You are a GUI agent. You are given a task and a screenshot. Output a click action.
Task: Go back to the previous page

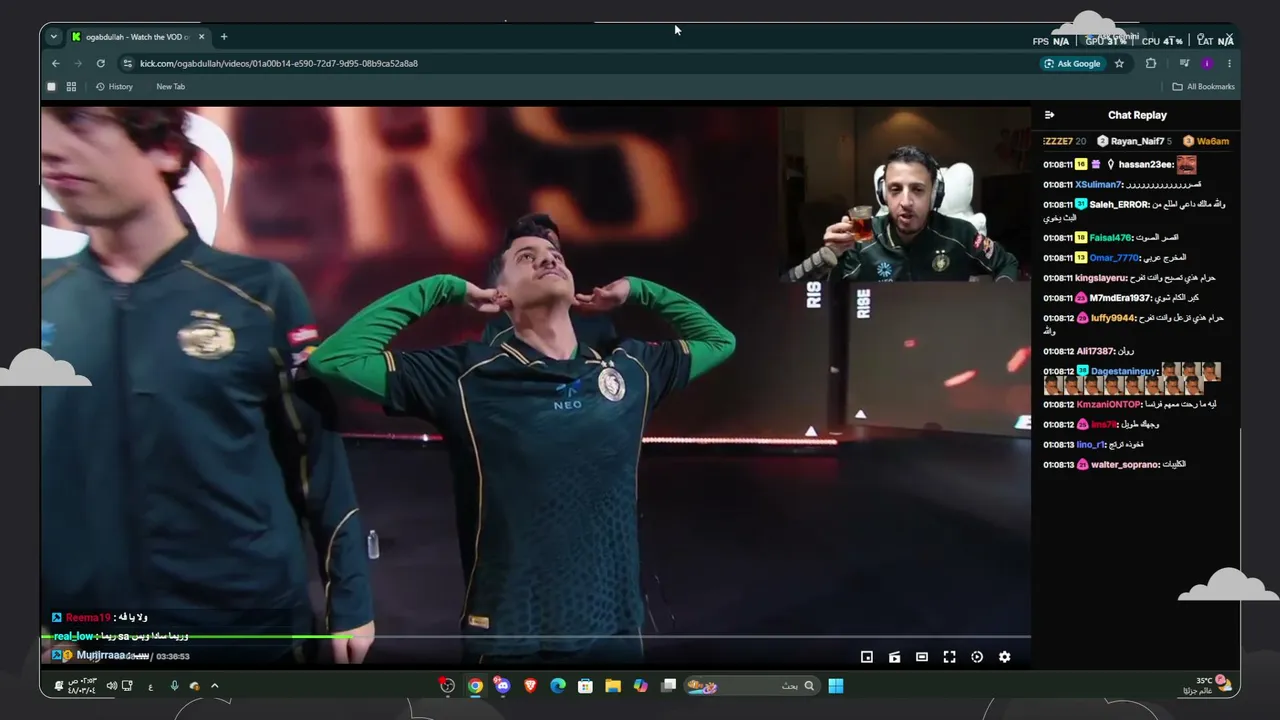point(56,64)
